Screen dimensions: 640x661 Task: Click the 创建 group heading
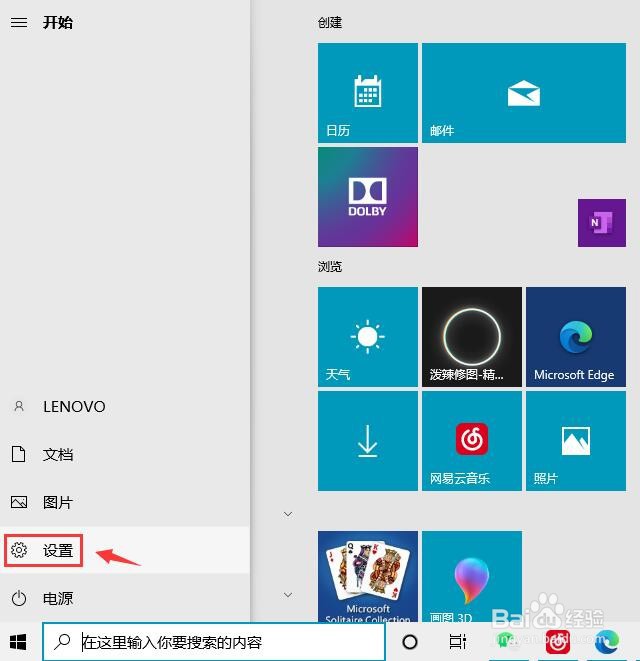point(330,22)
